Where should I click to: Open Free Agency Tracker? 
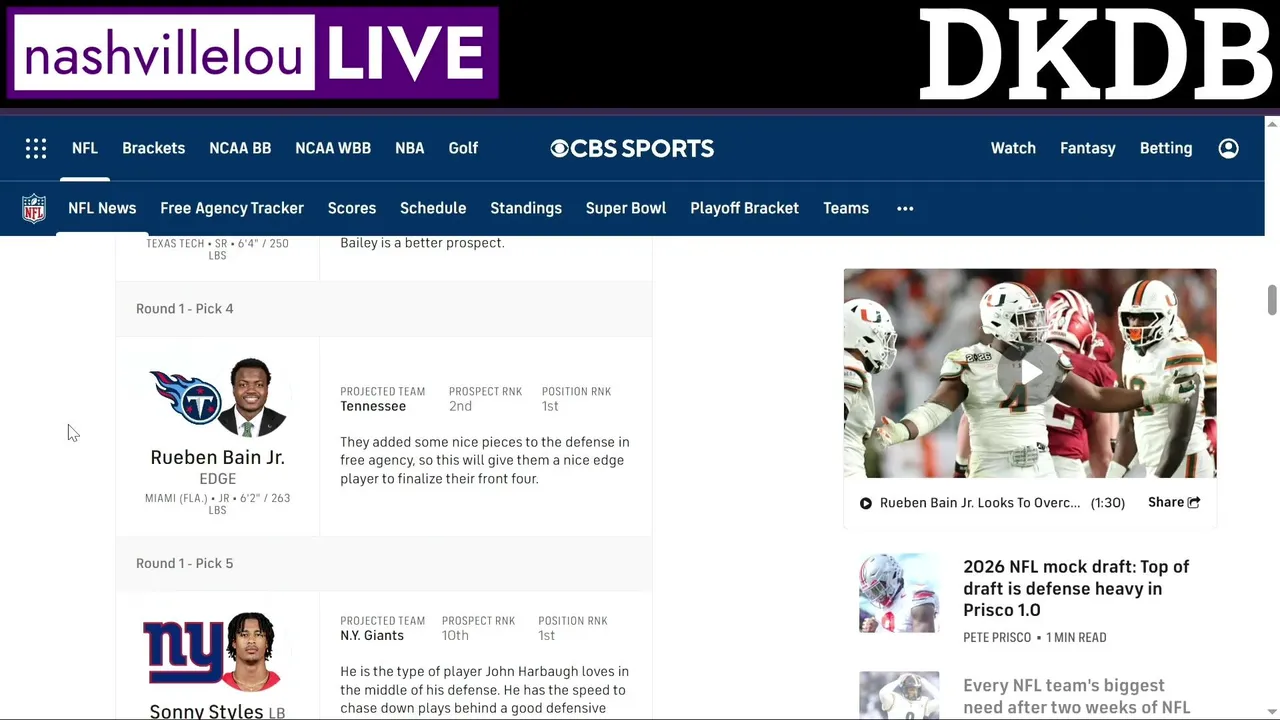point(232,208)
